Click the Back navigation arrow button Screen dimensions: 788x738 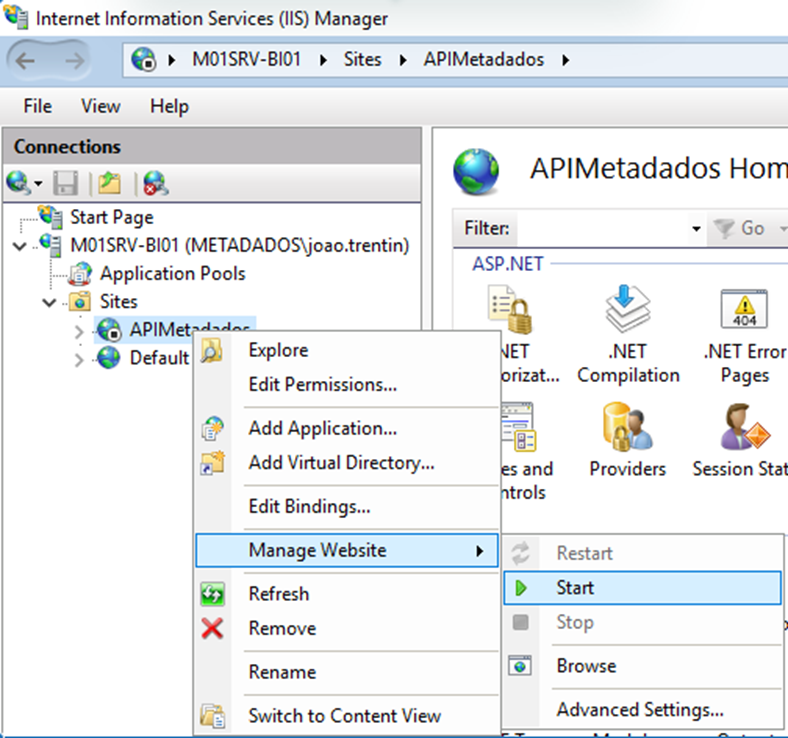(x=26, y=60)
